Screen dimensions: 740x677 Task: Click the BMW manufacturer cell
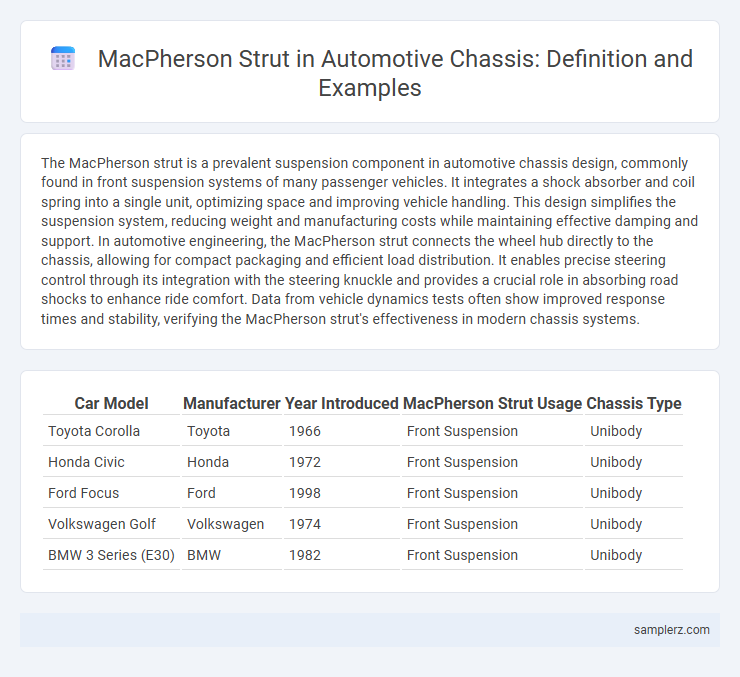pyautogui.click(x=232, y=555)
